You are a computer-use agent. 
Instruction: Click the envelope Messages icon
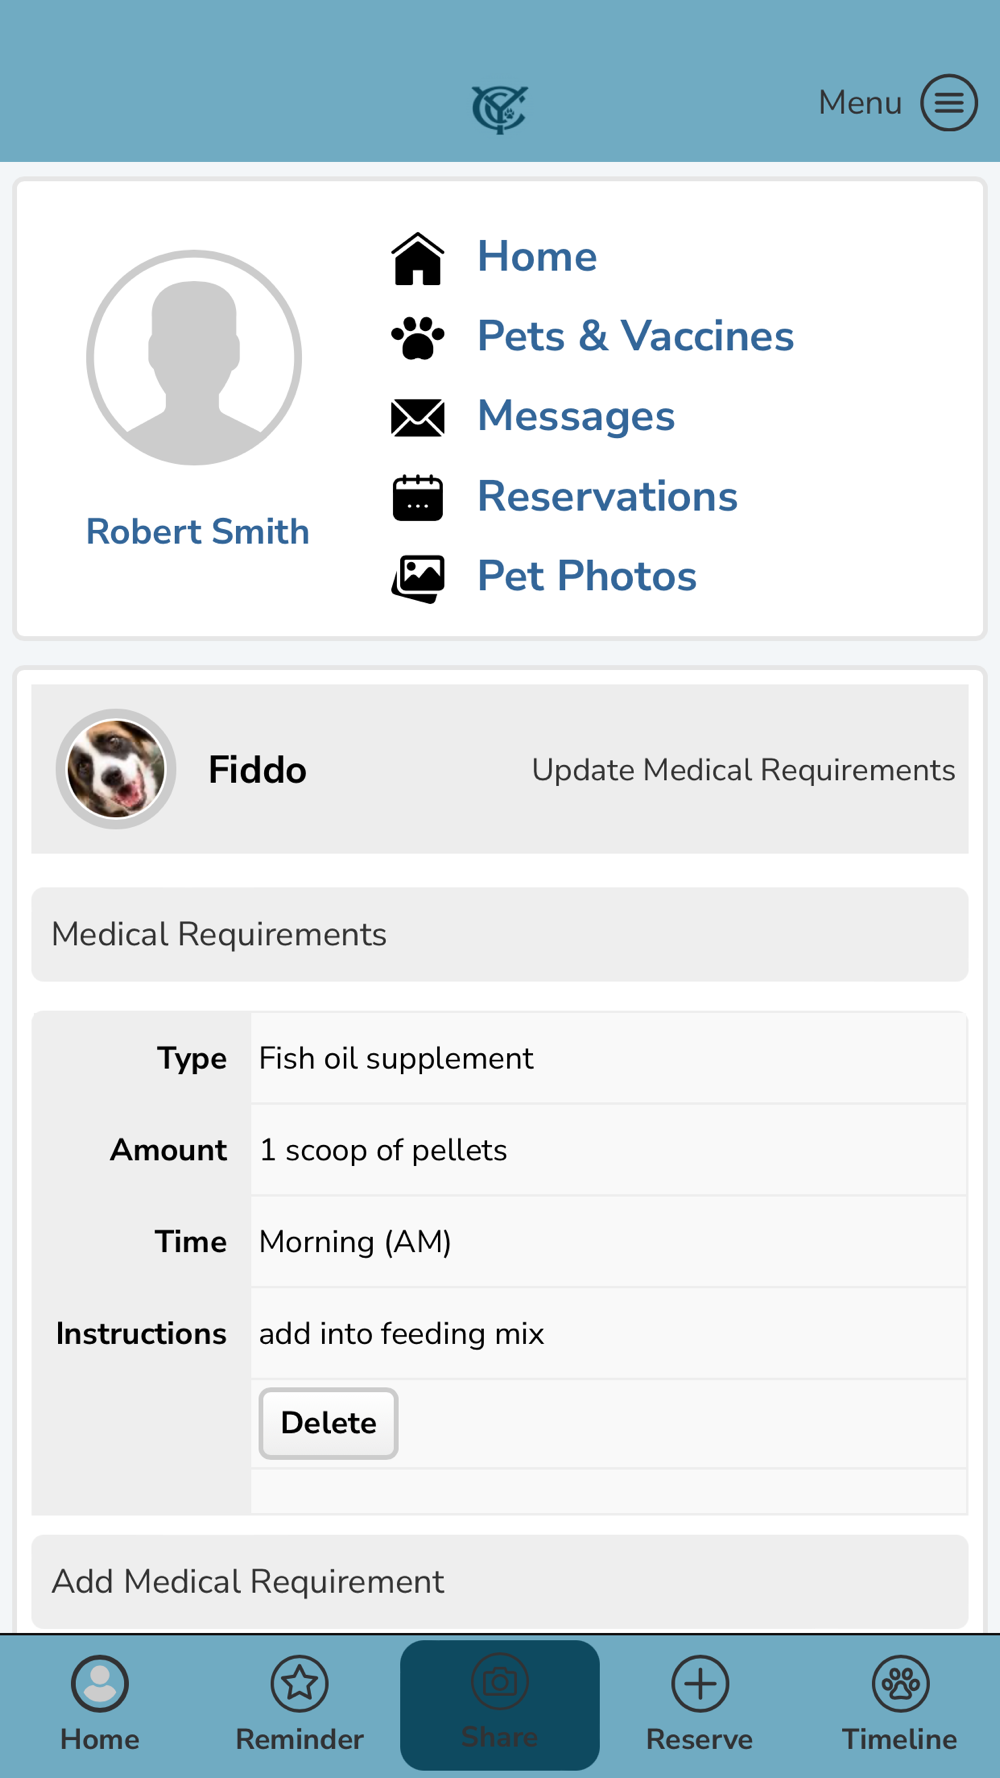[417, 418]
